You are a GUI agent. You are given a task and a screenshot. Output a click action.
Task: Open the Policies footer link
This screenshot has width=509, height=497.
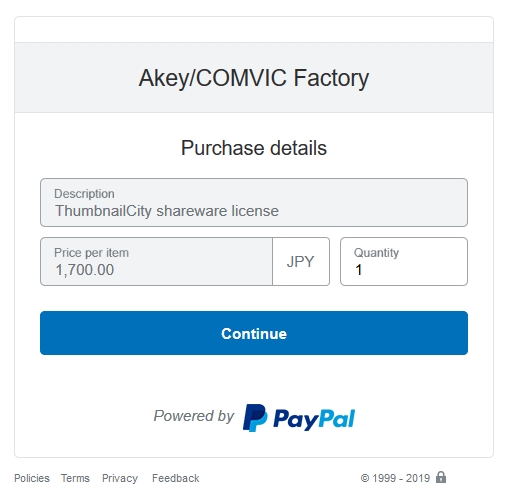32,478
